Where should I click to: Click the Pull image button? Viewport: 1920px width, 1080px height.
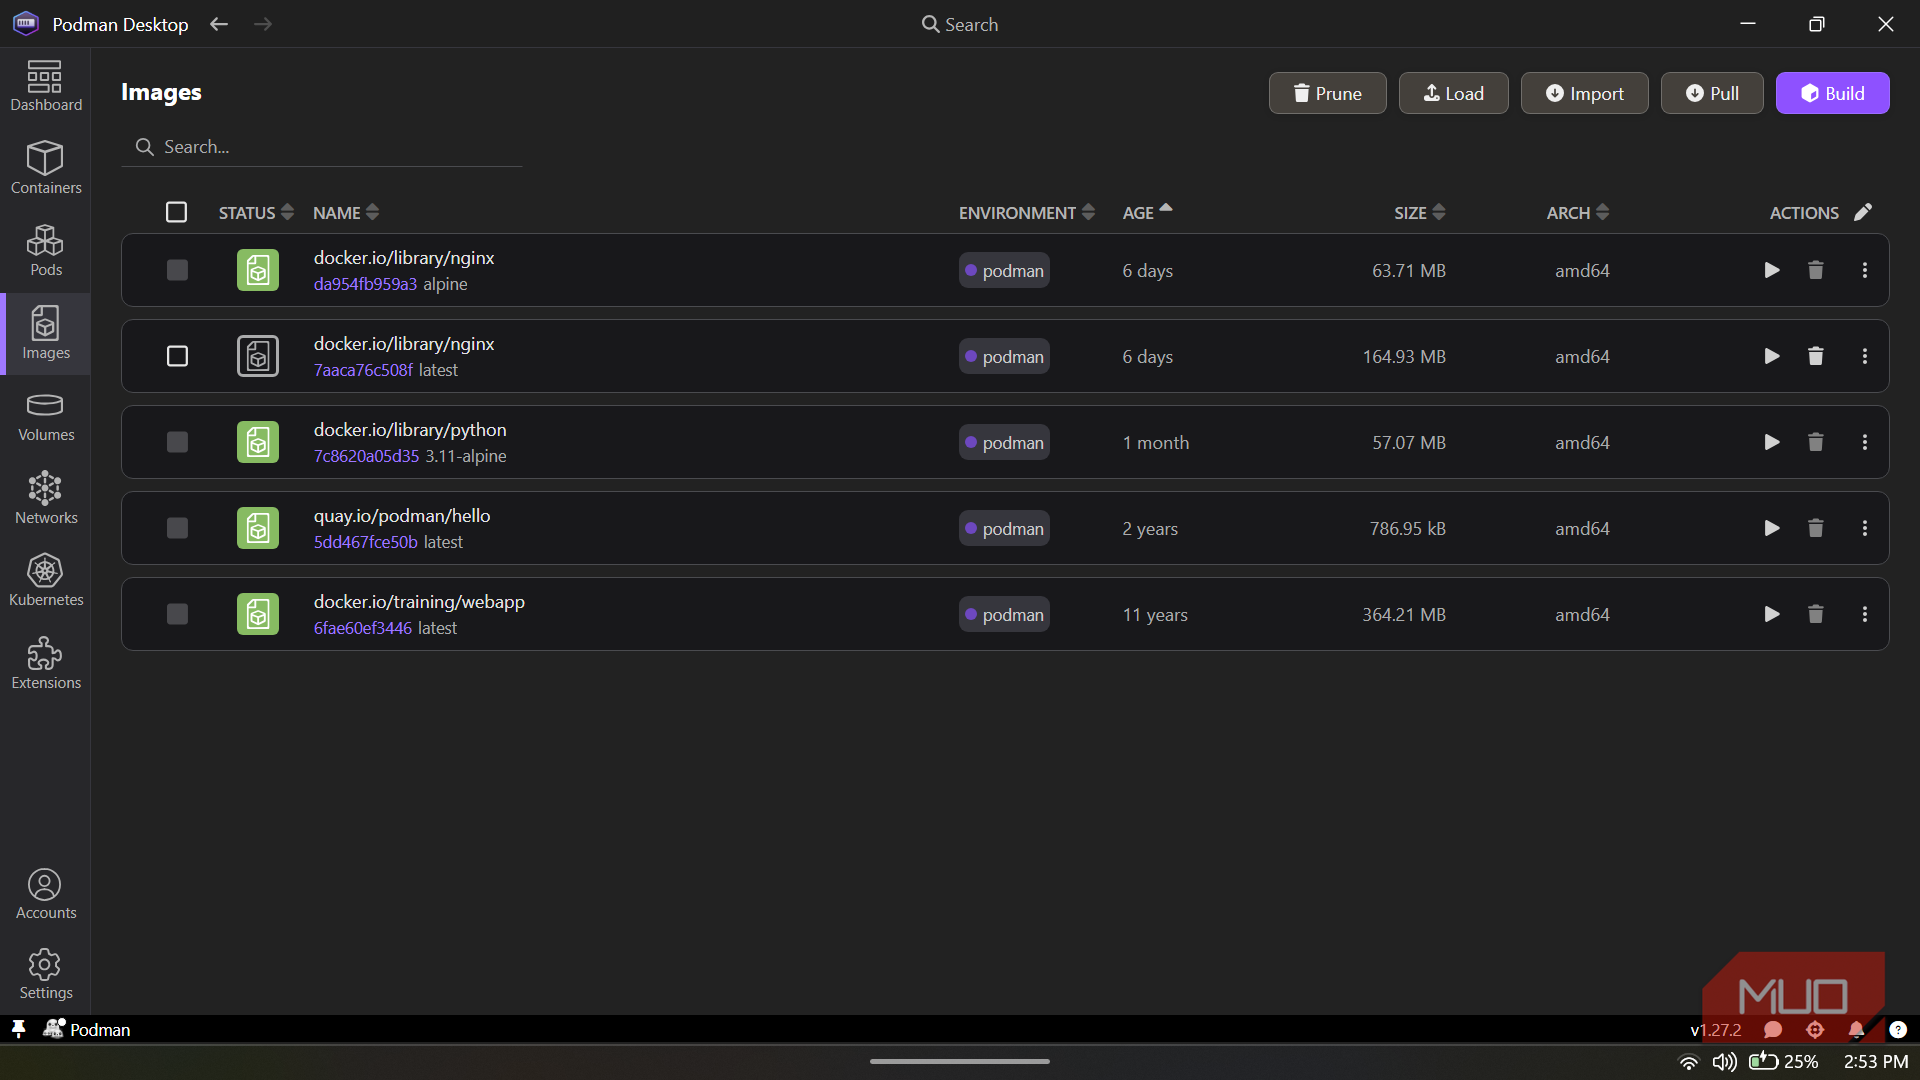click(x=1712, y=93)
